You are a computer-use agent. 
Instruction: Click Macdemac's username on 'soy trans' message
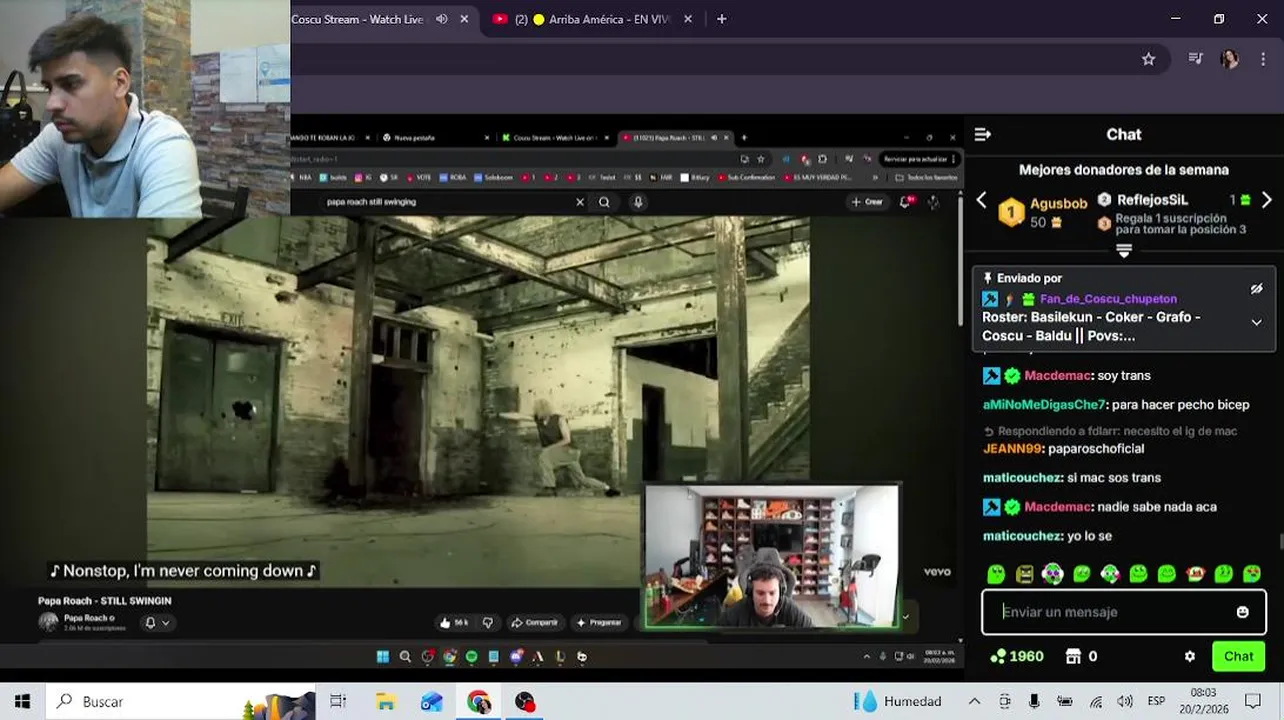(x=1057, y=375)
